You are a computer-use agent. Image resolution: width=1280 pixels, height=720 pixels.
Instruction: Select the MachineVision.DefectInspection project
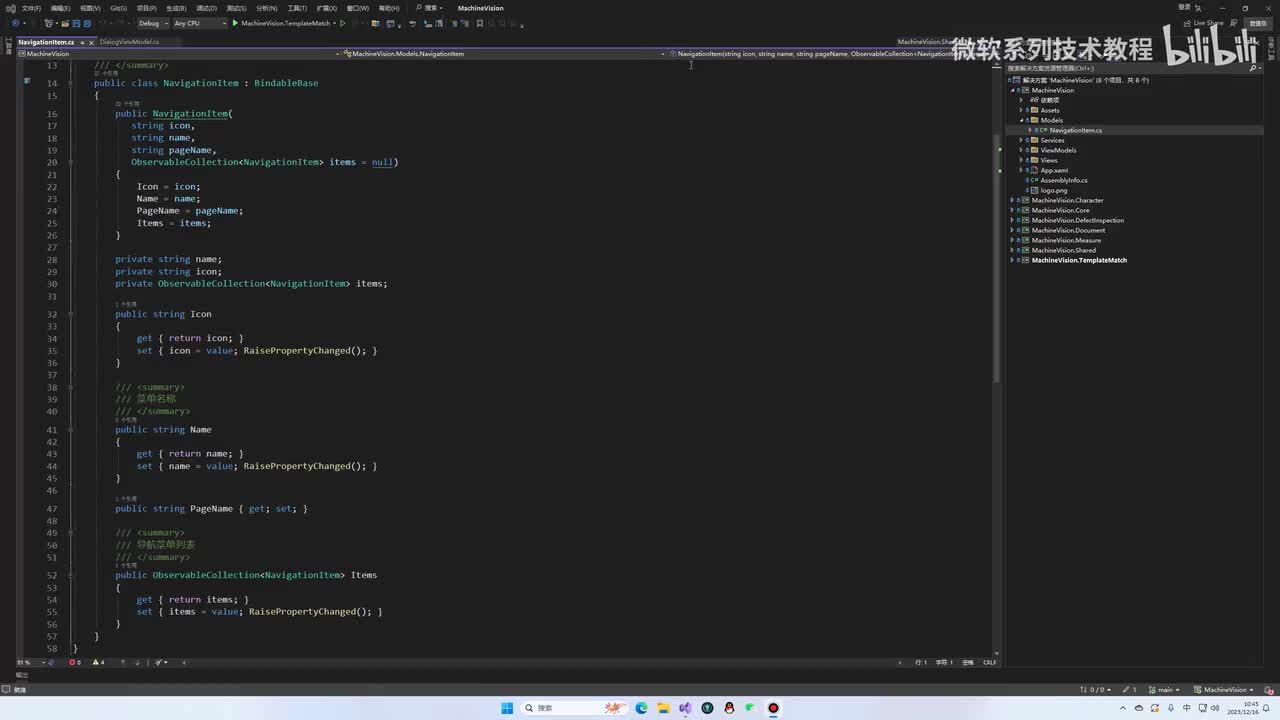pos(1077,220)
